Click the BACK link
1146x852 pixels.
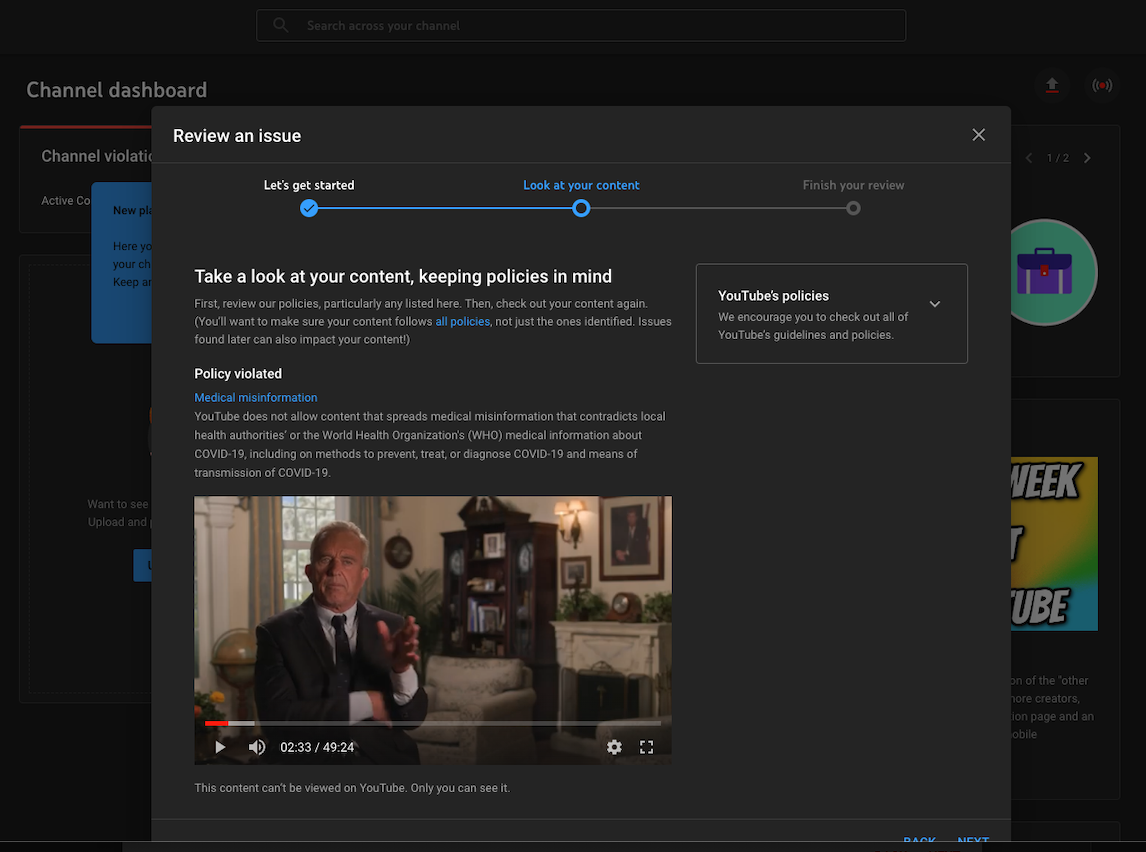click(x=919, y=841)
